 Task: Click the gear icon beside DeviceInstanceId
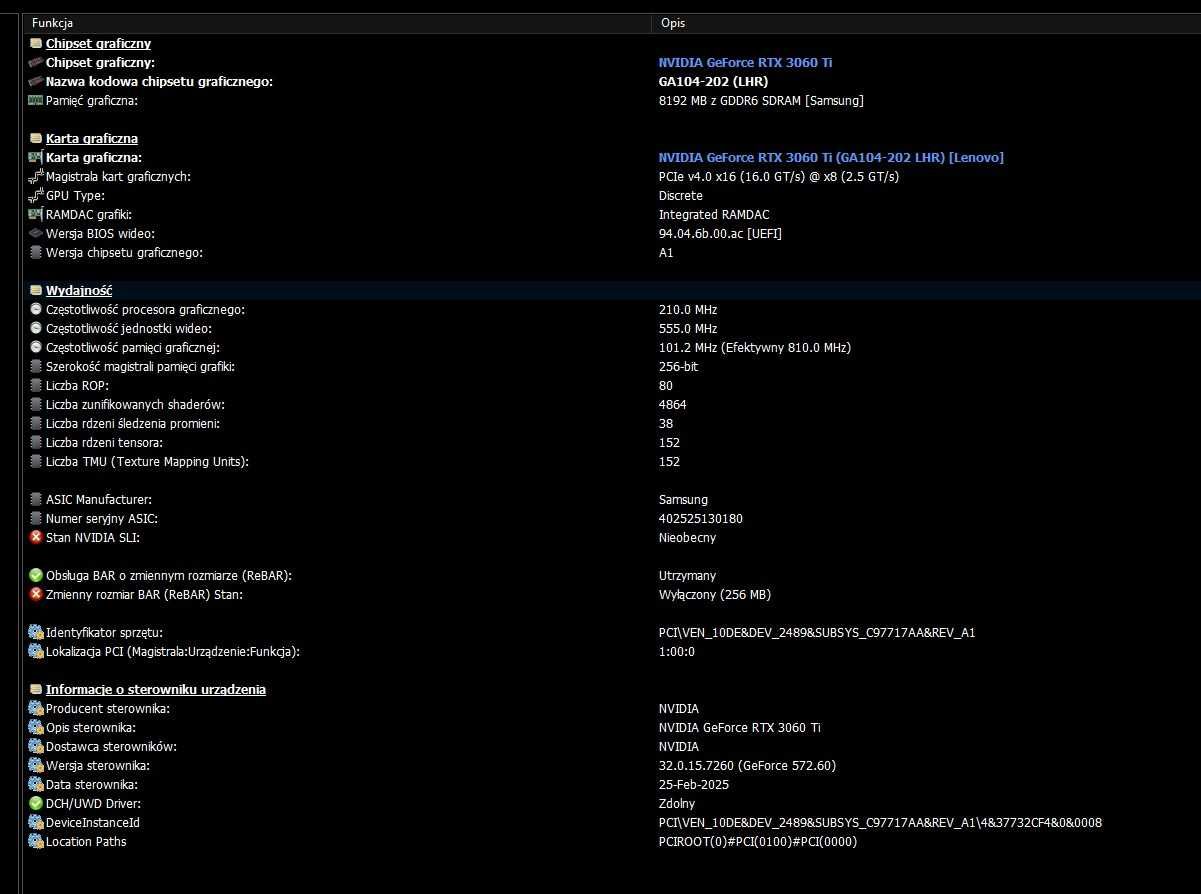[36, 822]
